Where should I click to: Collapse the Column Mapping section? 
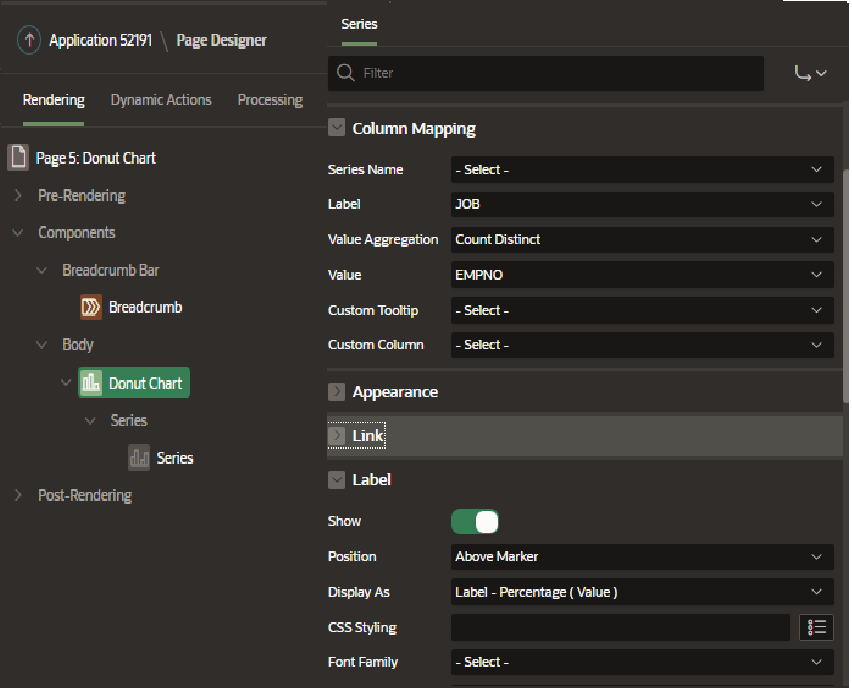[337, 128]
